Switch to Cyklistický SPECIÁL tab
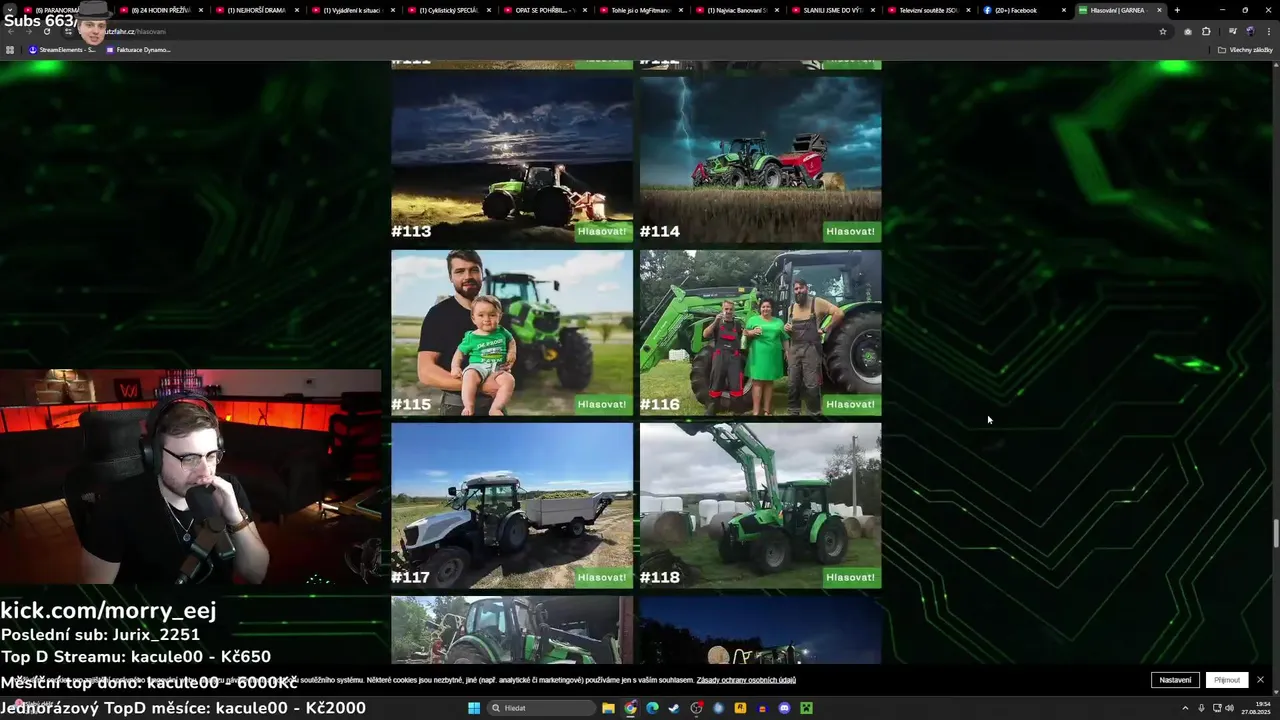This screenshot has width=1280, height=720. point(448,10)
